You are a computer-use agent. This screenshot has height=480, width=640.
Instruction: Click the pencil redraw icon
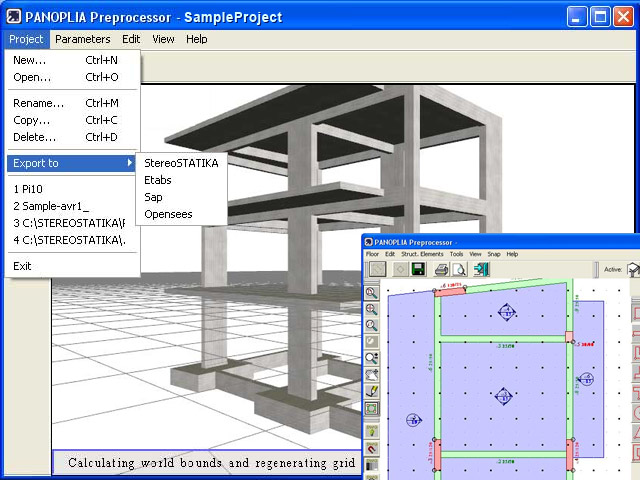[371, 391]
